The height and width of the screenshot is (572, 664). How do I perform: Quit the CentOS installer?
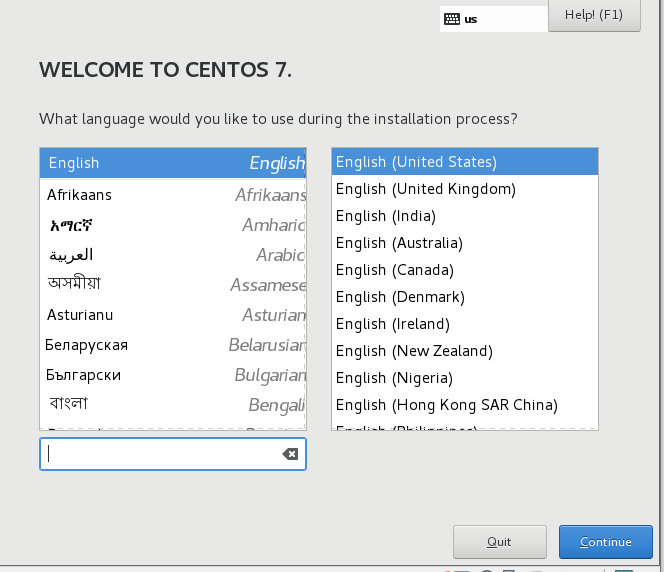pyautogui.click(x=499, y=542)
